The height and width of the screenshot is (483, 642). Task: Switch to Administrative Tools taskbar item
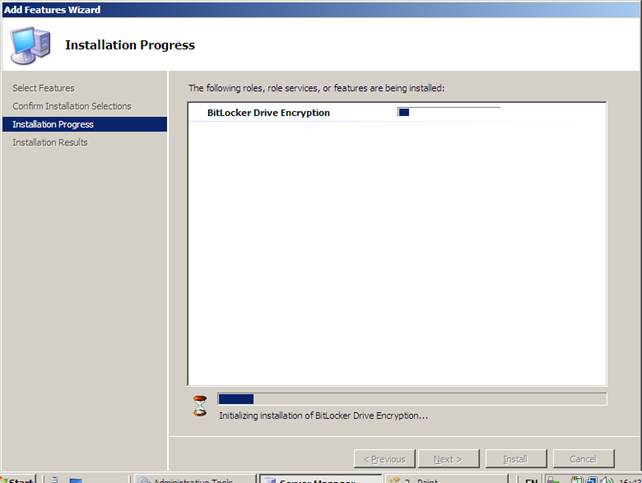(x=194, y=480)
